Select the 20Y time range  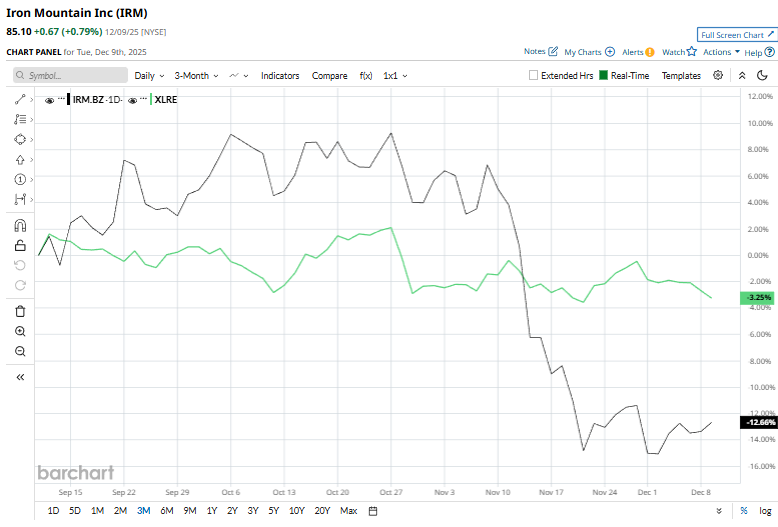tap(322, 511)
